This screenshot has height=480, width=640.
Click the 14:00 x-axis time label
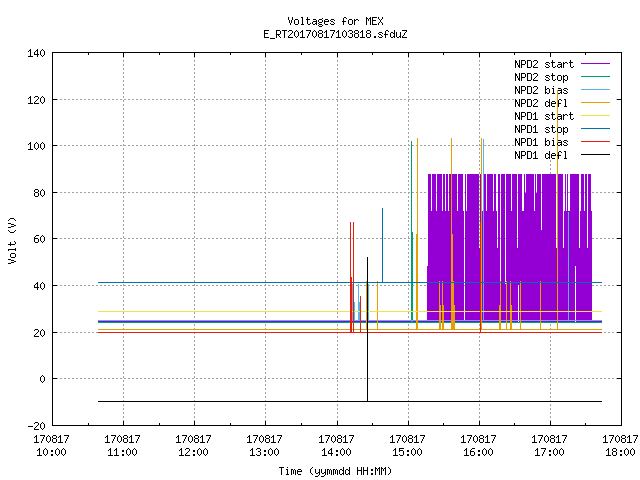336,452
